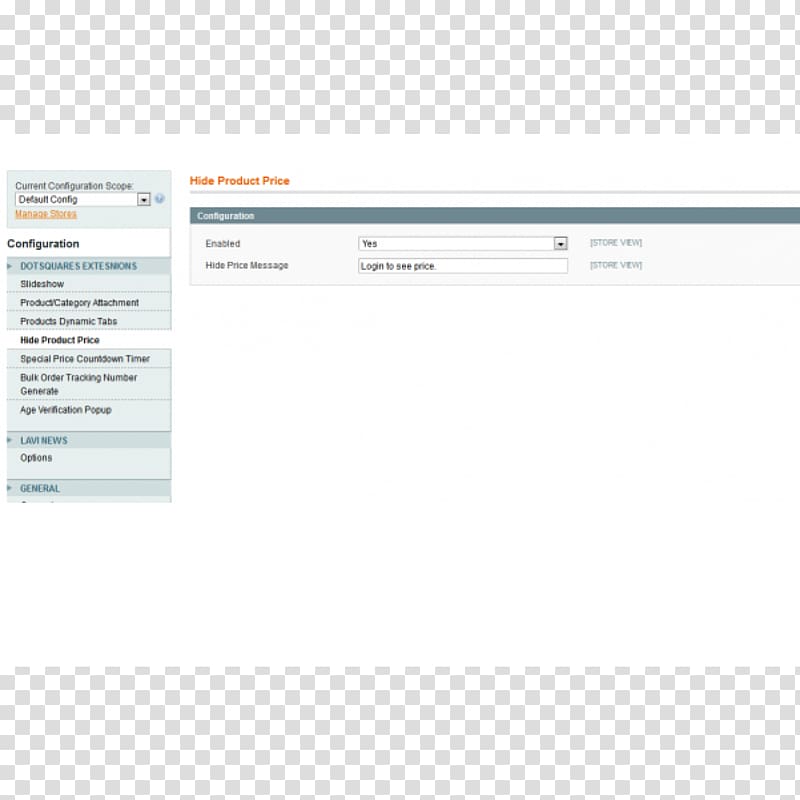Click STORE VIEW text beside Enabled
The height and width of the screenshot is (800, 800).
(x=616, y=243)
